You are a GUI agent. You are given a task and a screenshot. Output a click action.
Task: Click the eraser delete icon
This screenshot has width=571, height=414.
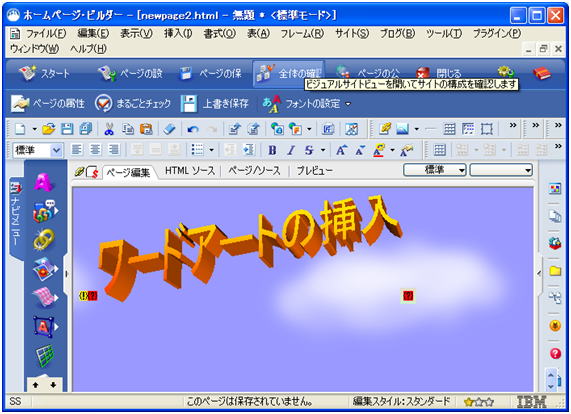click(x=169, y=129)
